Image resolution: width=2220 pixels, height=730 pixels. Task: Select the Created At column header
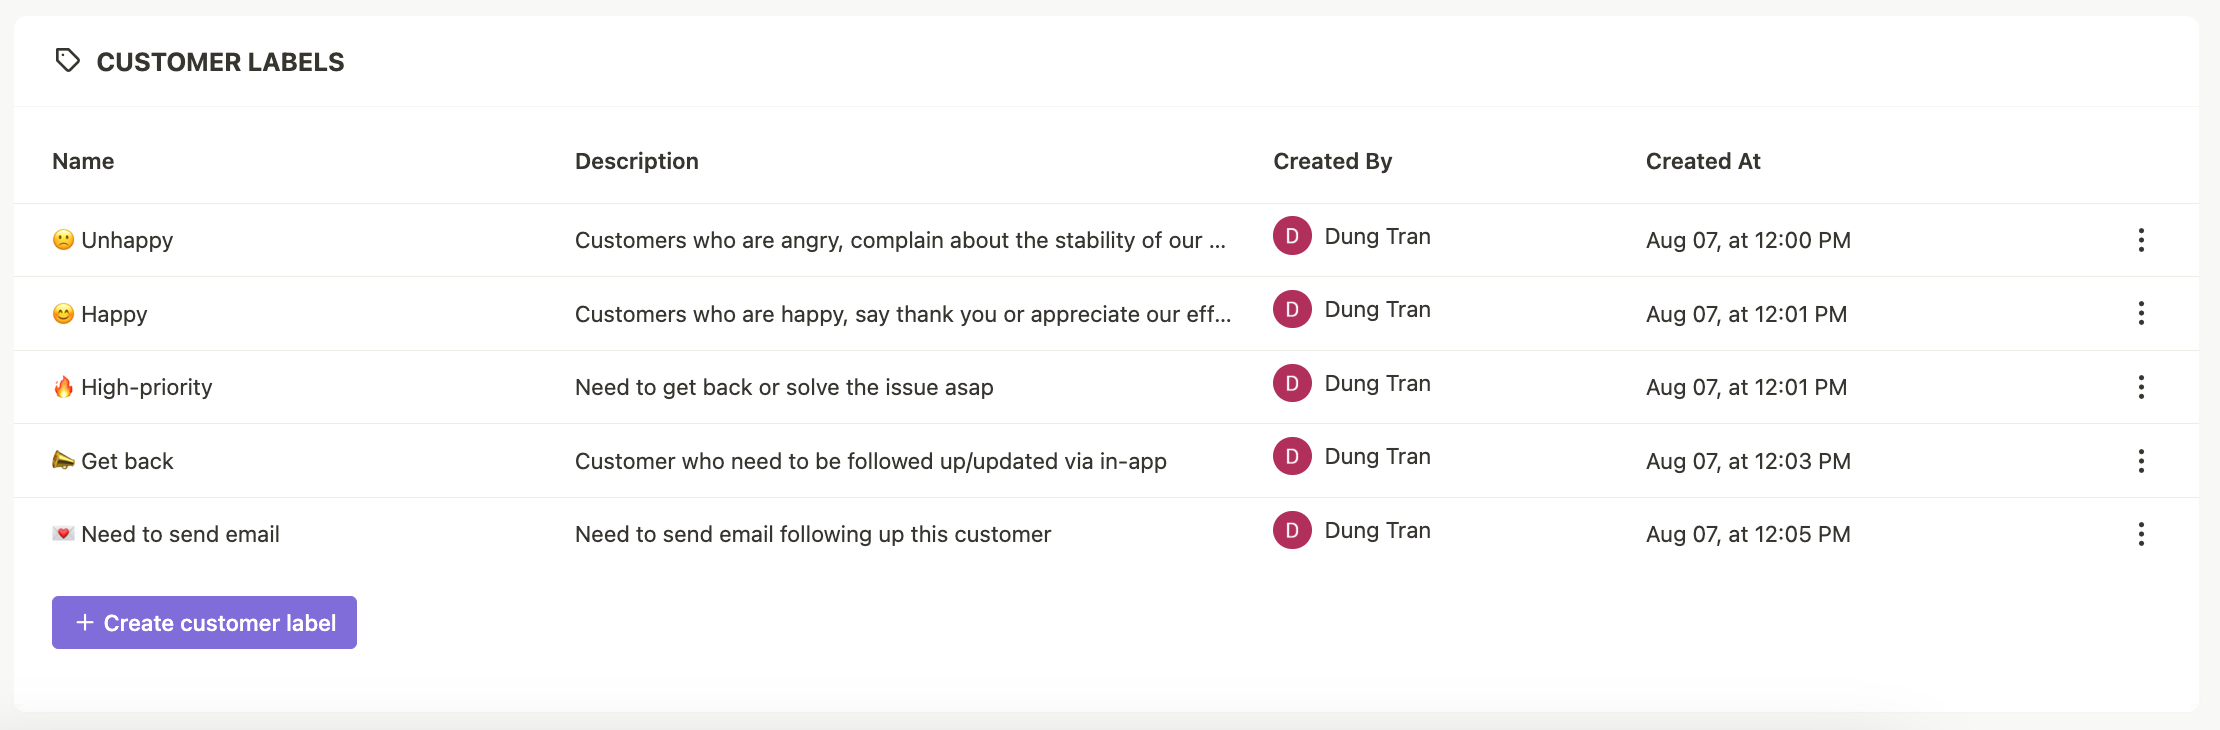pos(1703,161)
